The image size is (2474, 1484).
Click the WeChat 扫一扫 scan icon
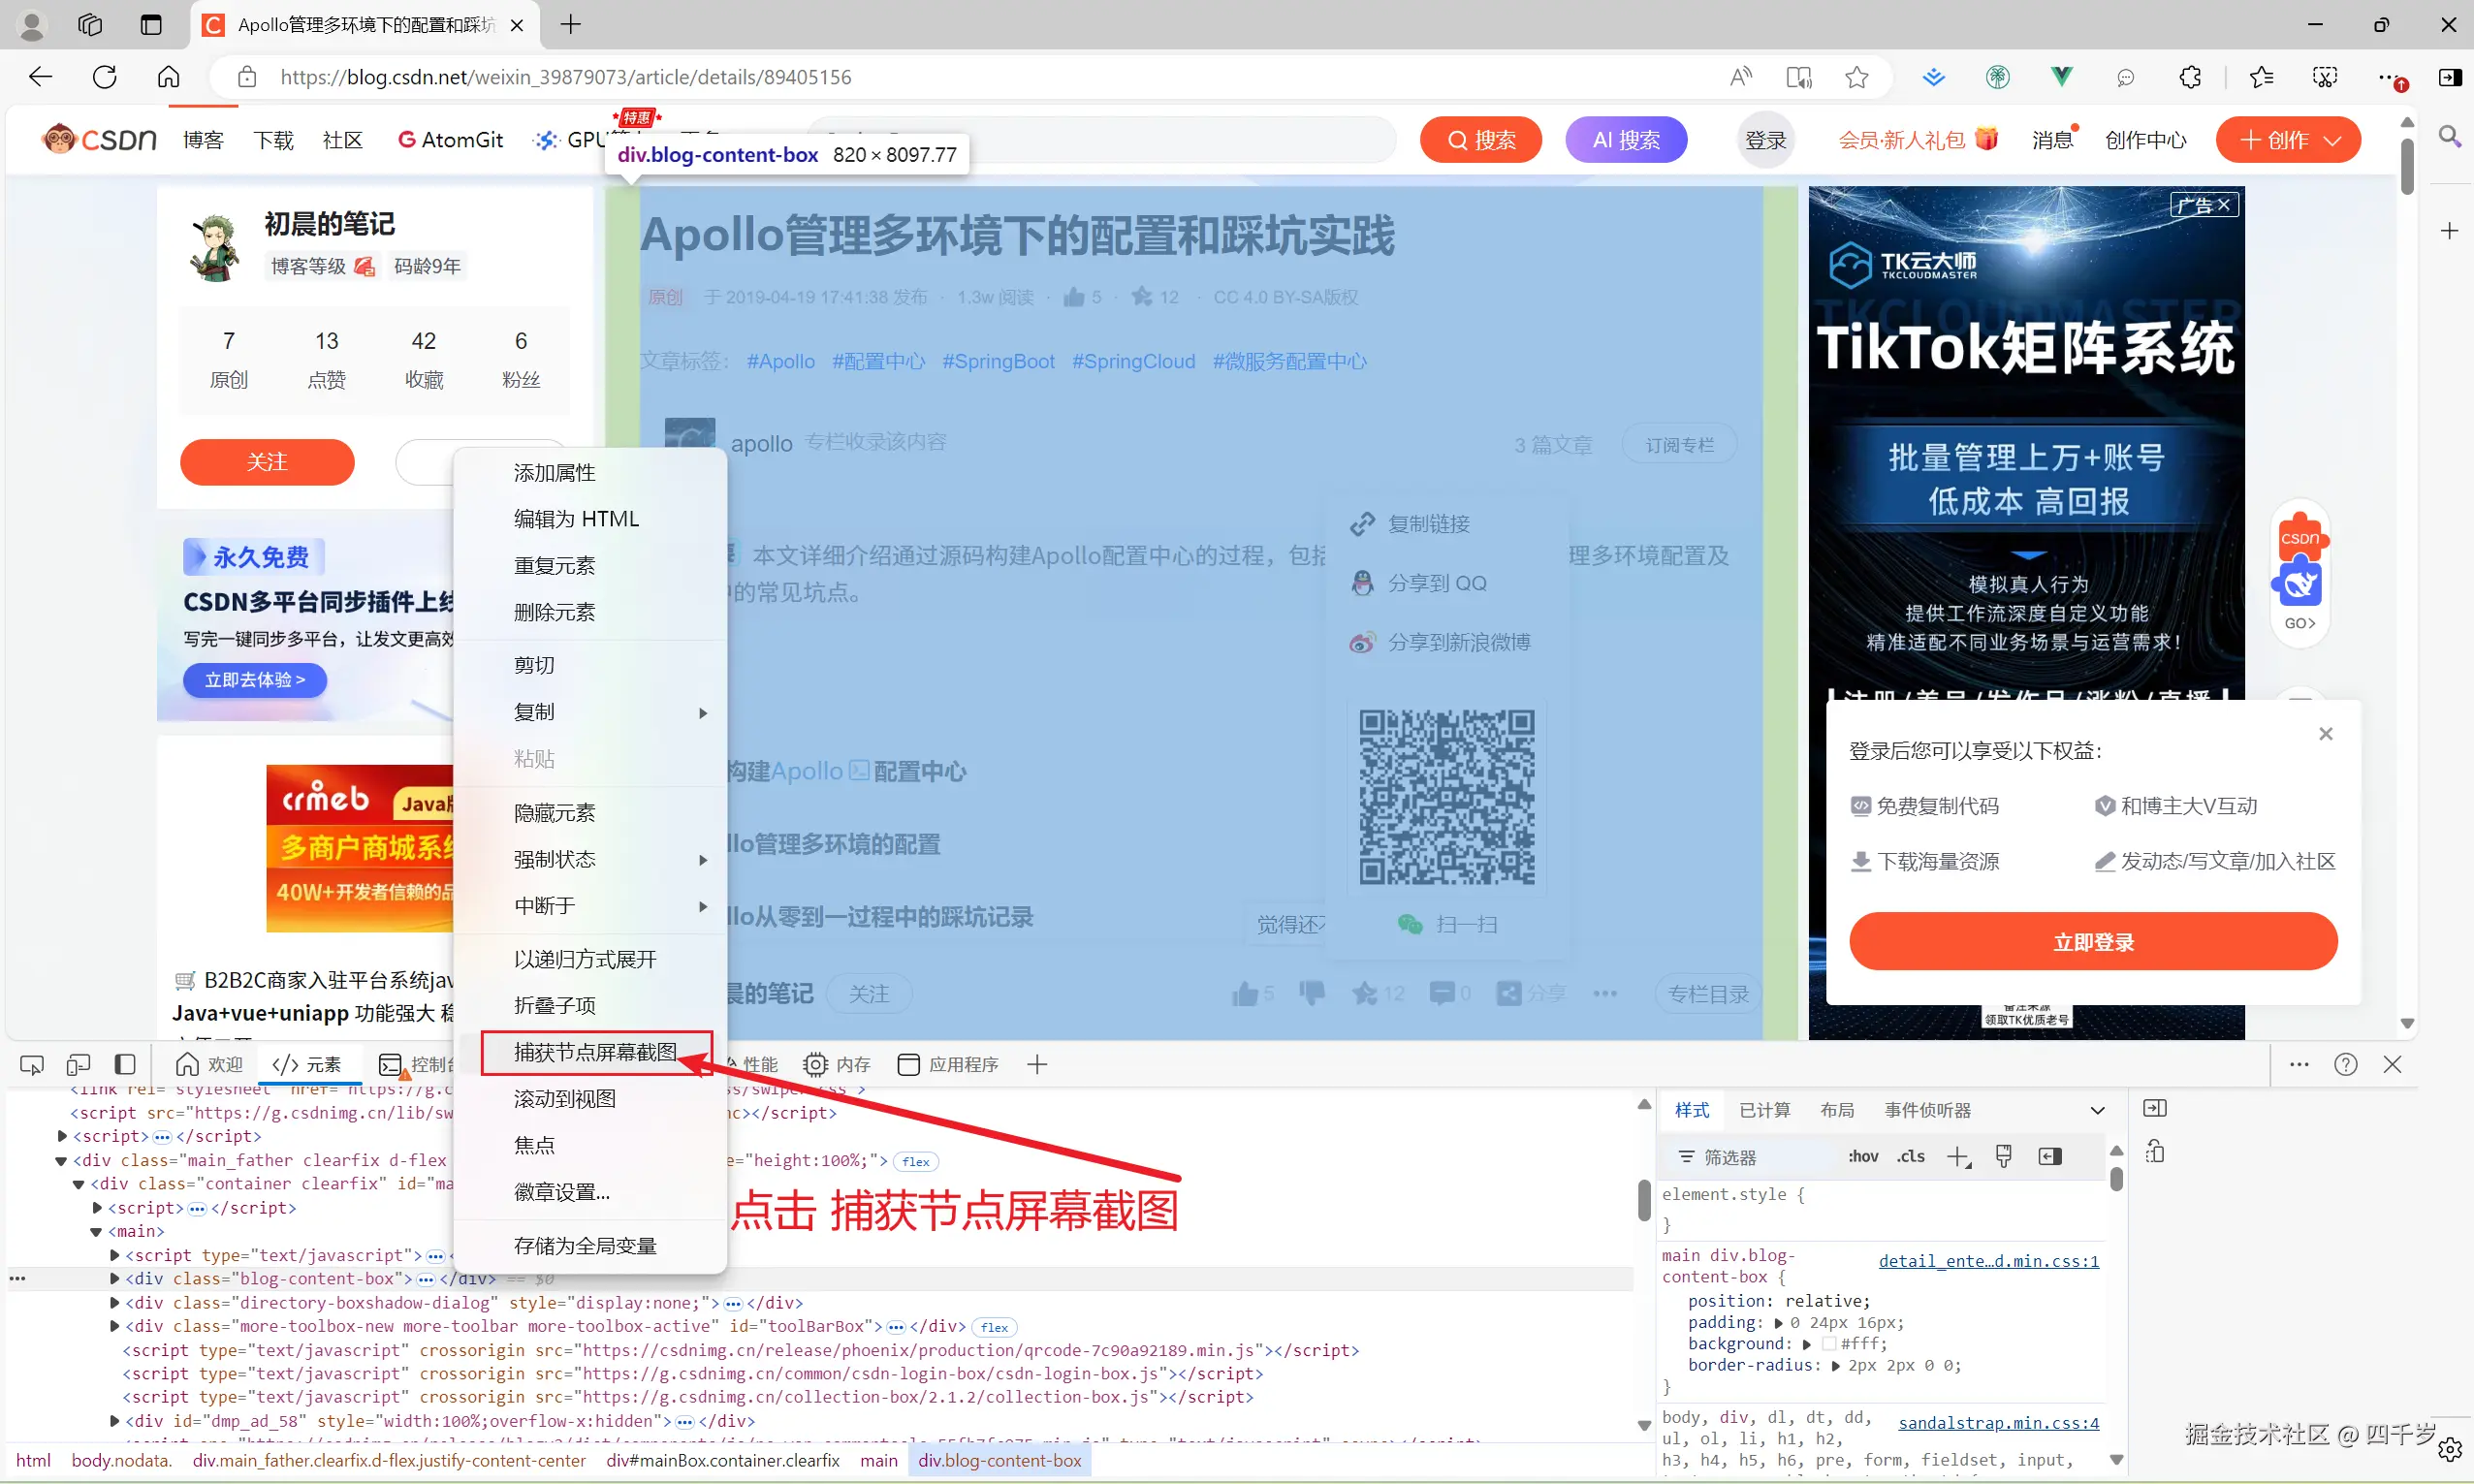(x=1410, y=923)
